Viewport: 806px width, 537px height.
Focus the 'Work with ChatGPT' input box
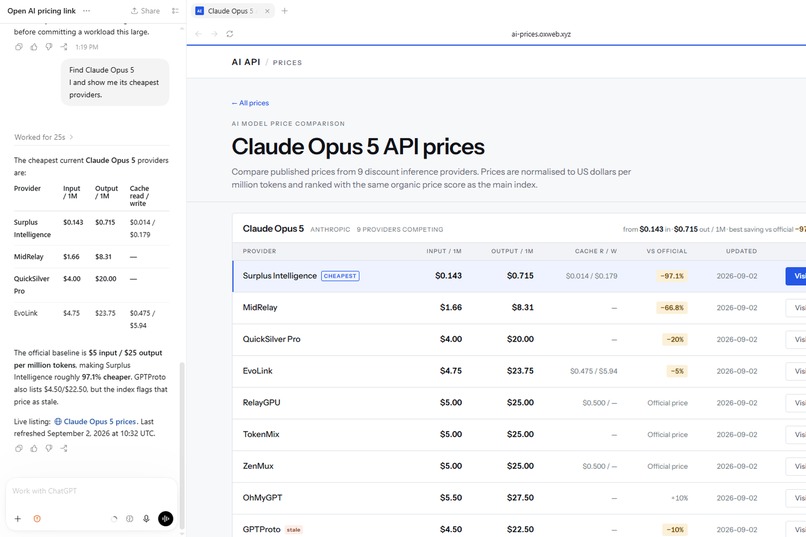91,491
